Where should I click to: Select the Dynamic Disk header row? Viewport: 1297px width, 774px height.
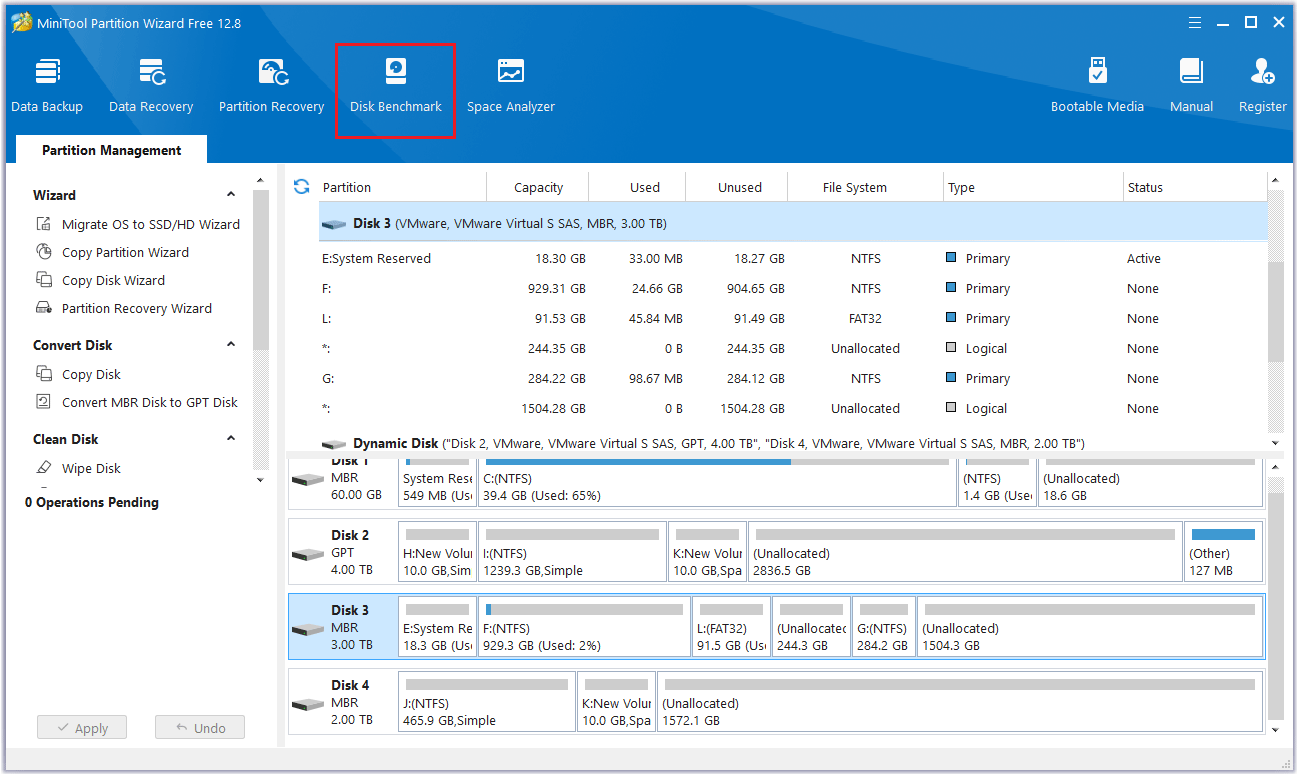point(792,443)
